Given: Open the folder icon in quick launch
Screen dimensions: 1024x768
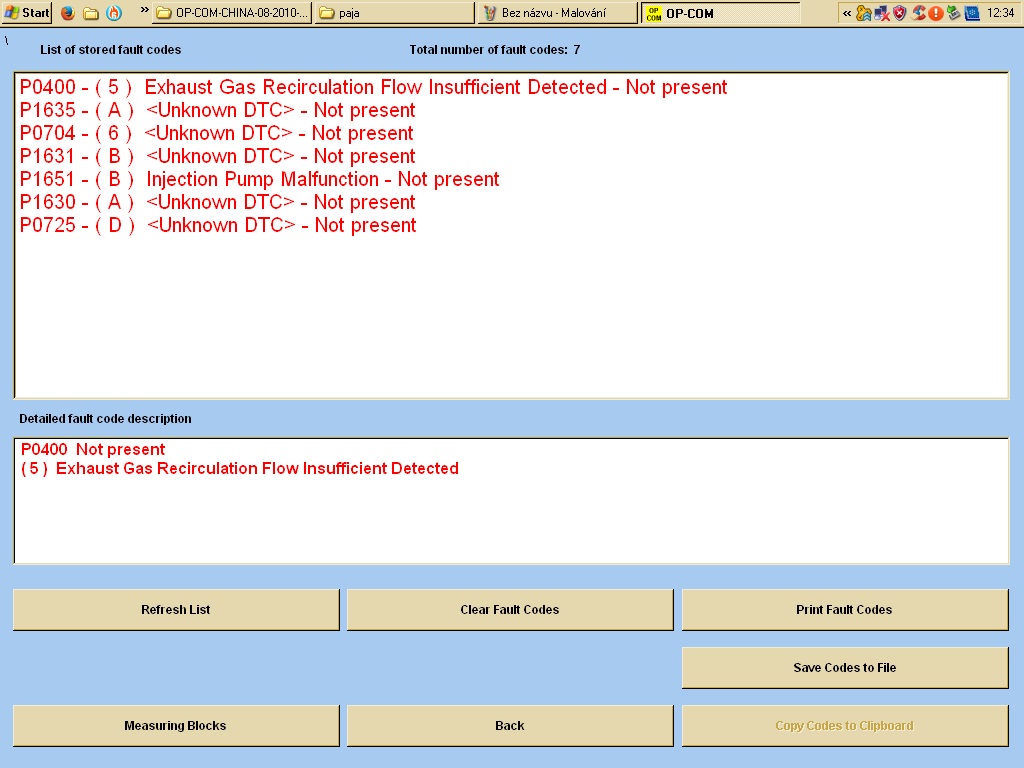Looking at the screenshot, I should tap(91, 13).
